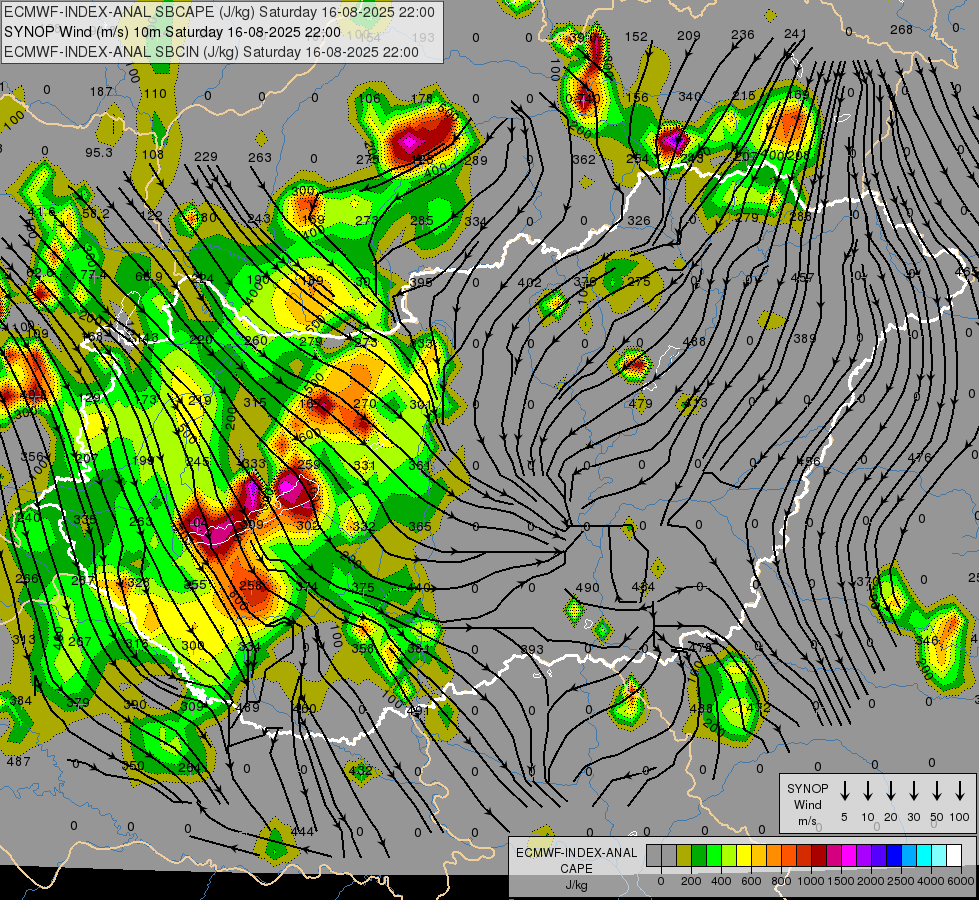
Task: Pick the pure yellow CAPE legend swatch
Action: [744, 855]
